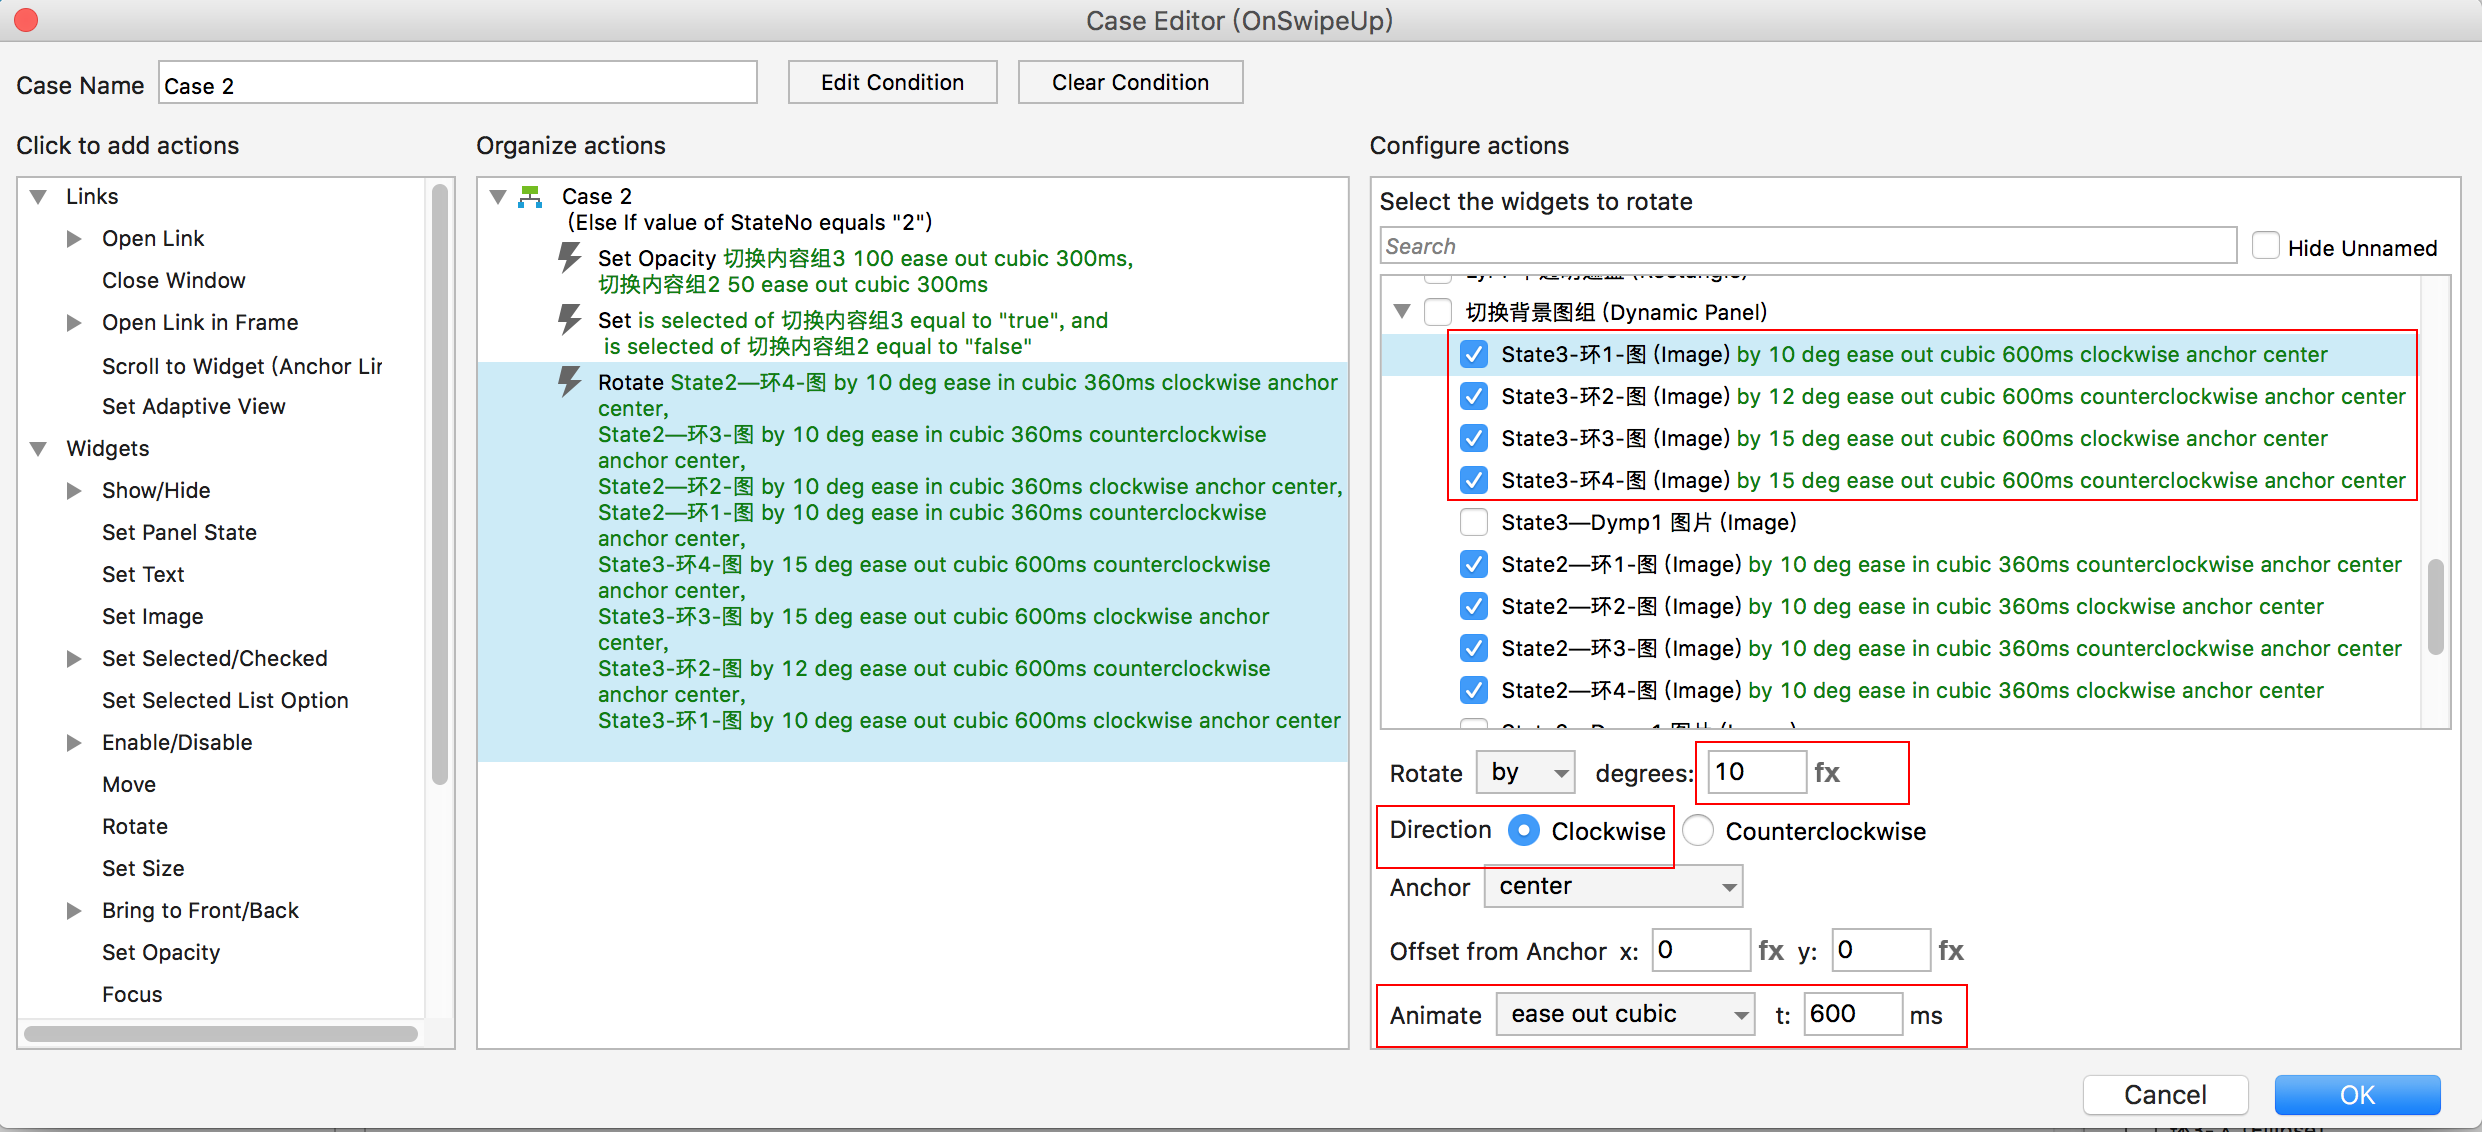Click the fx icon after offset y field

point(1950,950)
